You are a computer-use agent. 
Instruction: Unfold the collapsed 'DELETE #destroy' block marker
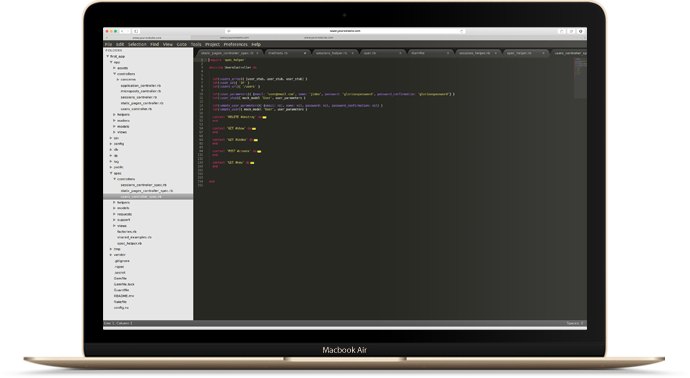[x=264, y=117]
